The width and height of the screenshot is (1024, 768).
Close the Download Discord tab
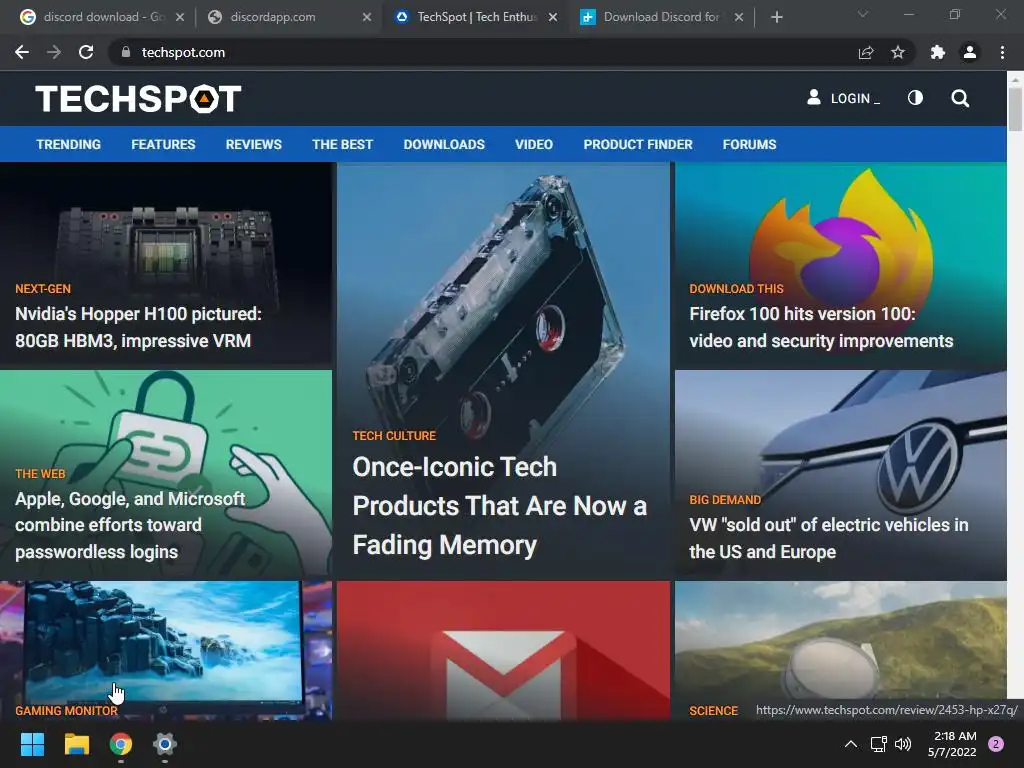[739, 17]
